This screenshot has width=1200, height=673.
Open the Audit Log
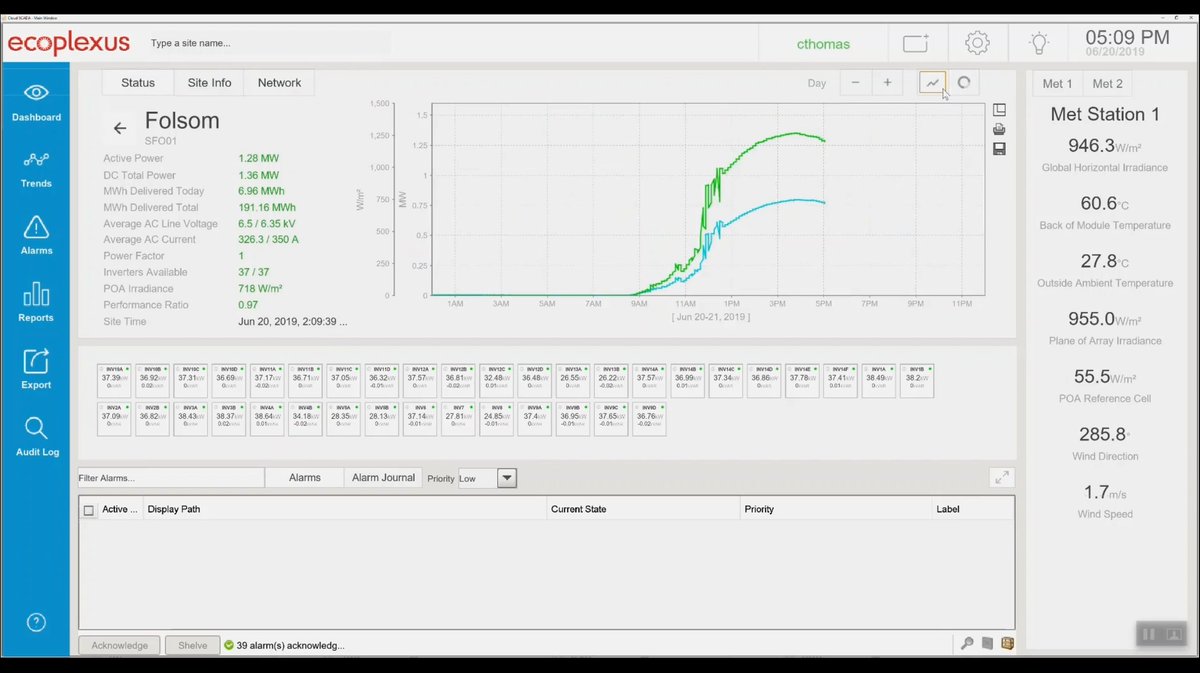pyautogui.click(x=36, y=436)
